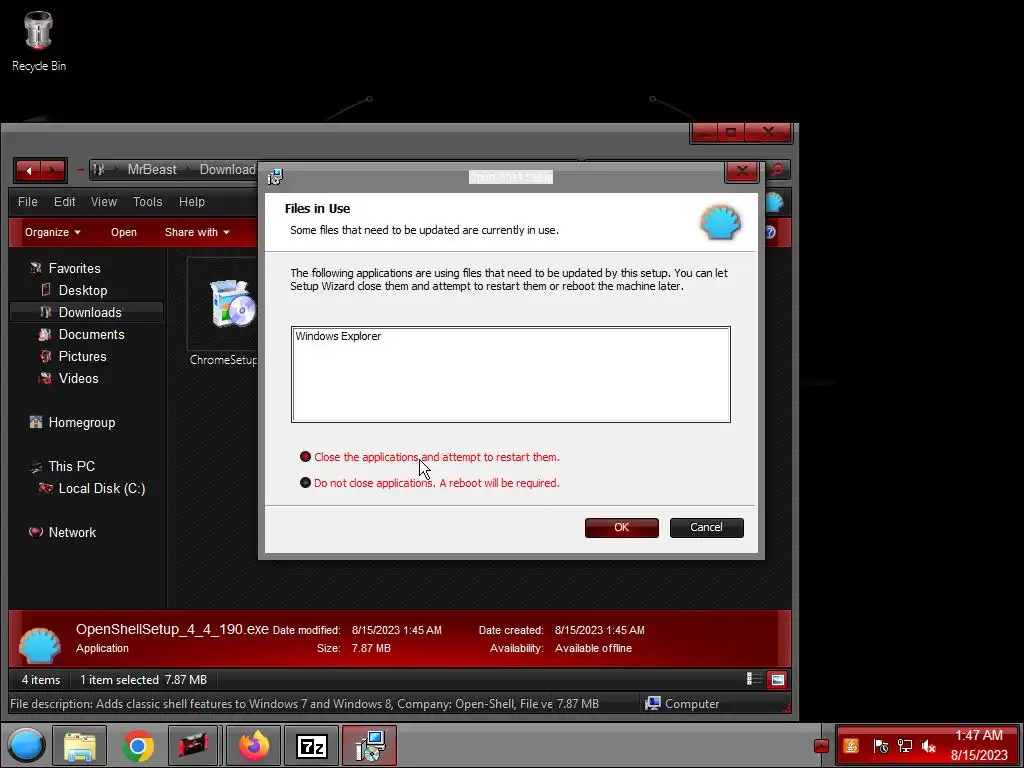1024x768 pixels.
Task: Click the installer setup icon on taskbar
Action: pos(370,746)
